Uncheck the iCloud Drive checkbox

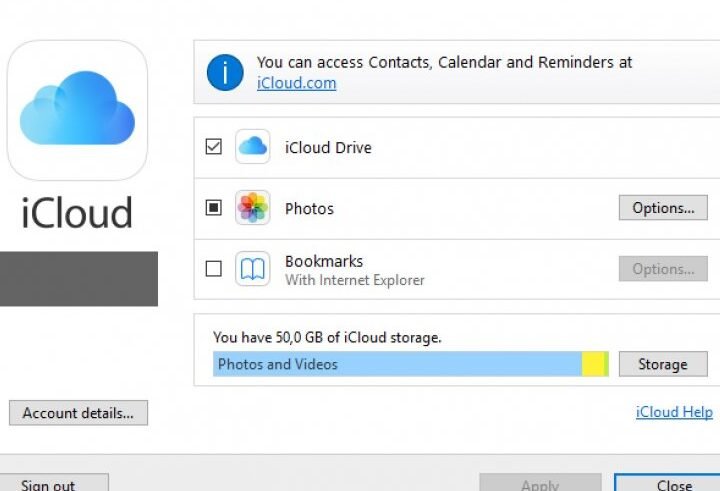click(214, 147)
